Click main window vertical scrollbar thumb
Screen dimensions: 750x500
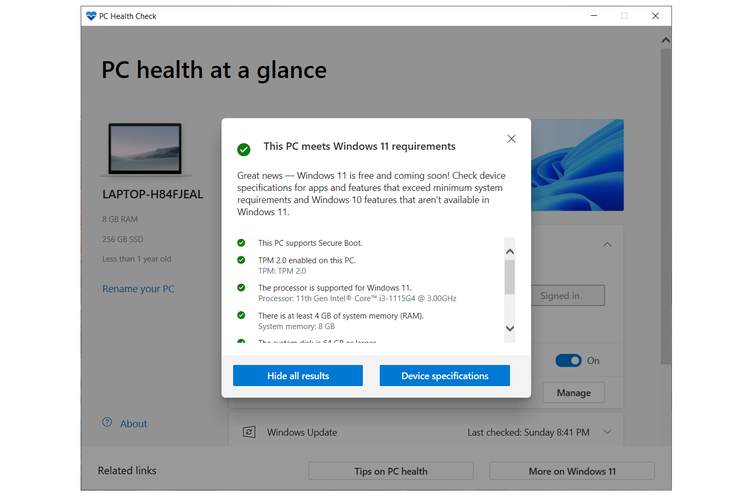coord(666,206)
